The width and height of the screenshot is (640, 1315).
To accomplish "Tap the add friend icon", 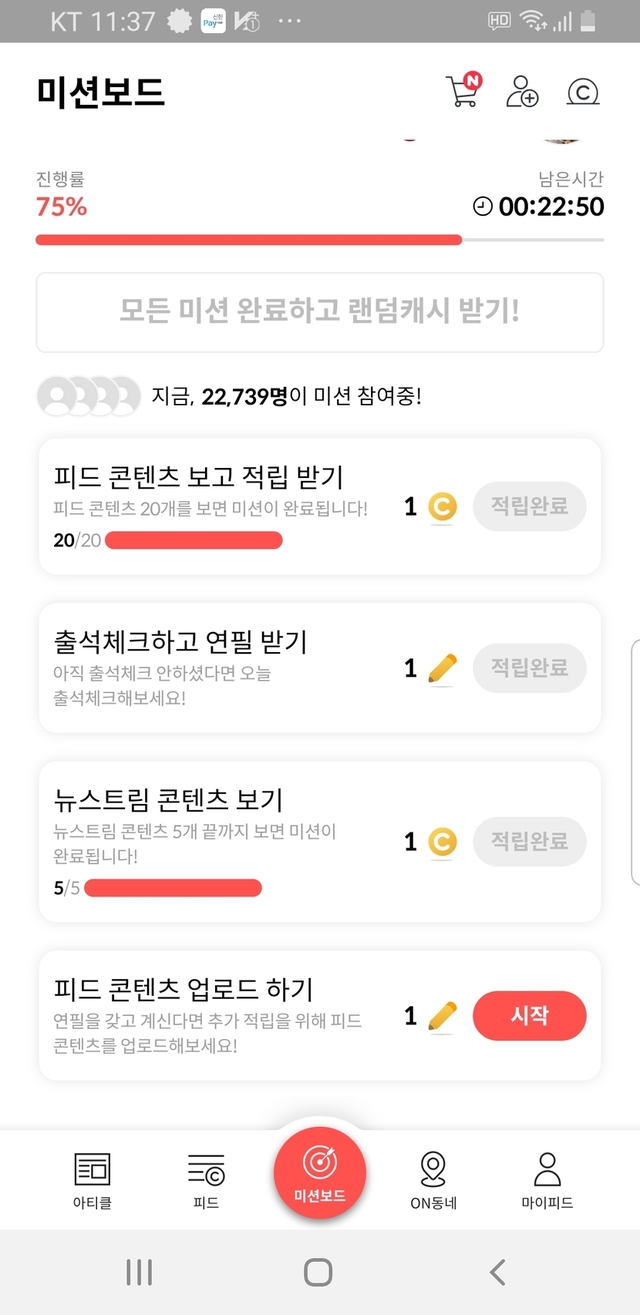I will tap(521, 92).
